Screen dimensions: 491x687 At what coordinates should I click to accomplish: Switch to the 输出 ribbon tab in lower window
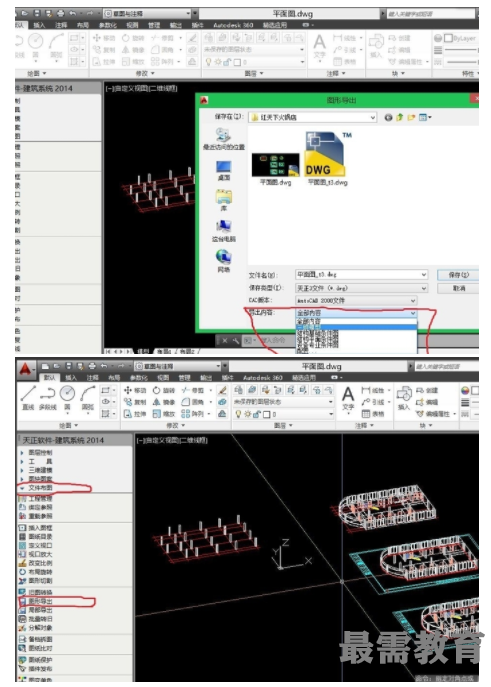(x=206, y=378)
